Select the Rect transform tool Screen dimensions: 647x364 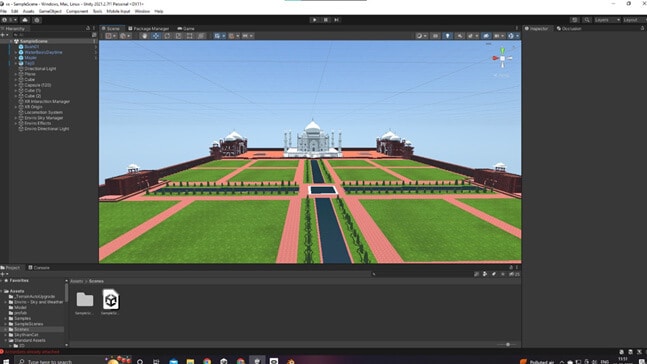(189, 36)
